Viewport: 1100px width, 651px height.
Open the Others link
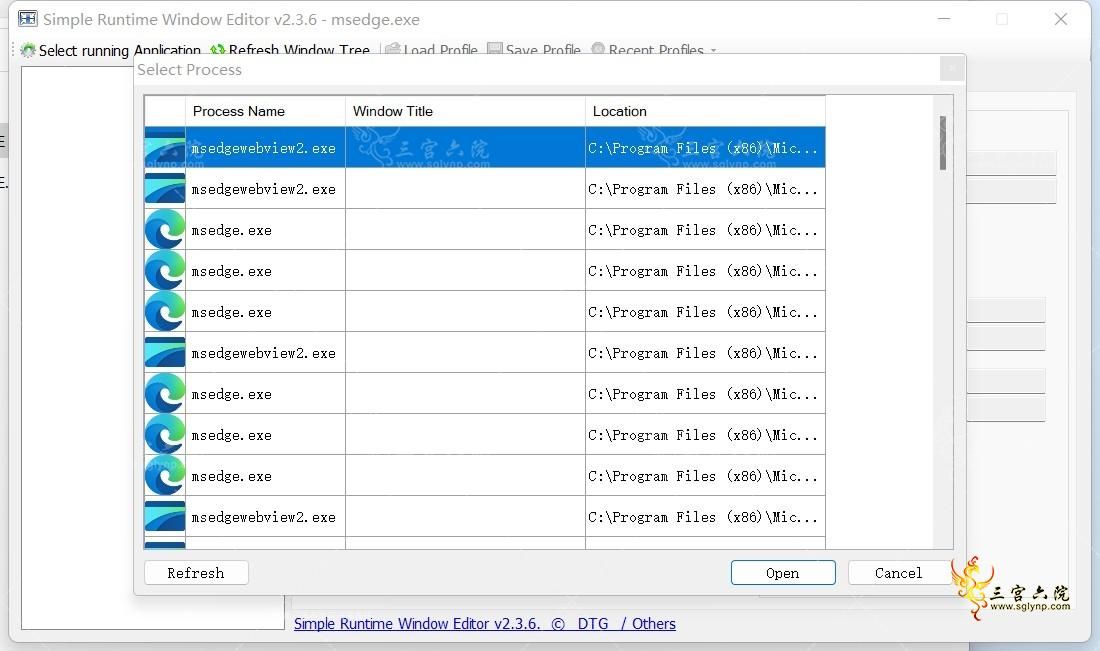coord(653,624)
